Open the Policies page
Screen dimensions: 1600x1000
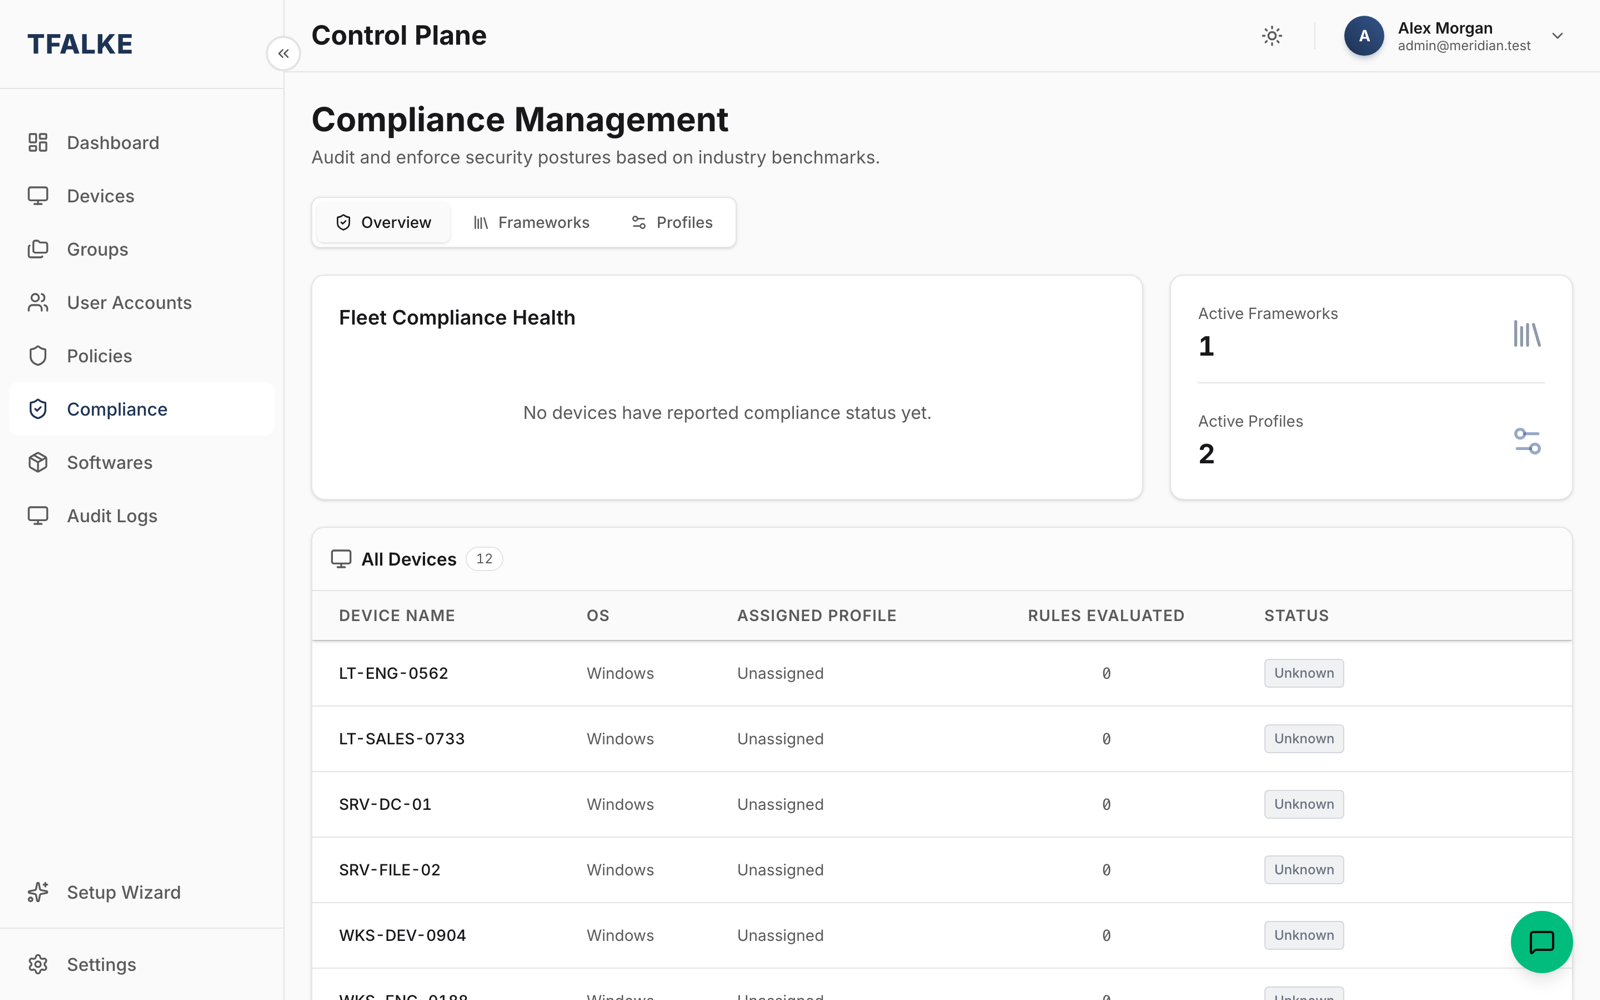point(142,356)
